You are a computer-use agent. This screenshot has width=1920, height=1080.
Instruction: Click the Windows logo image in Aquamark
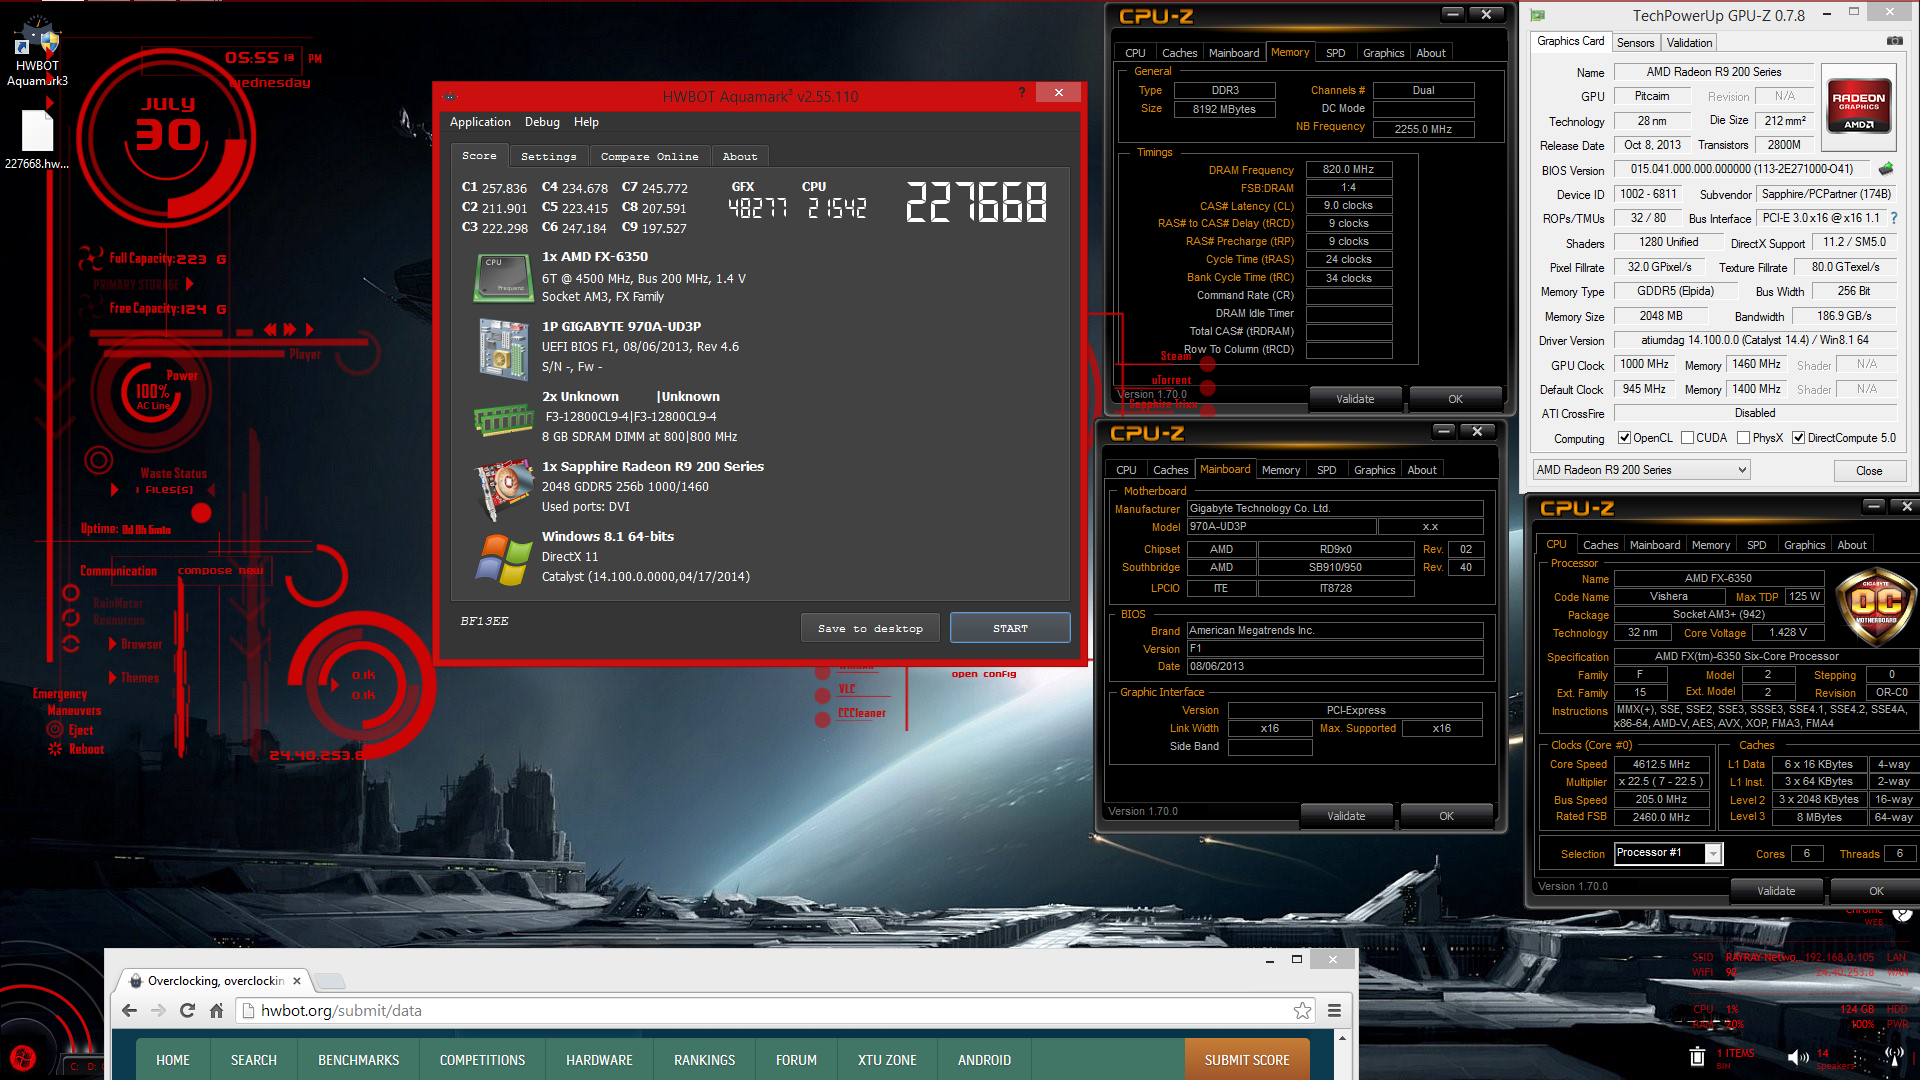point(504,559)
